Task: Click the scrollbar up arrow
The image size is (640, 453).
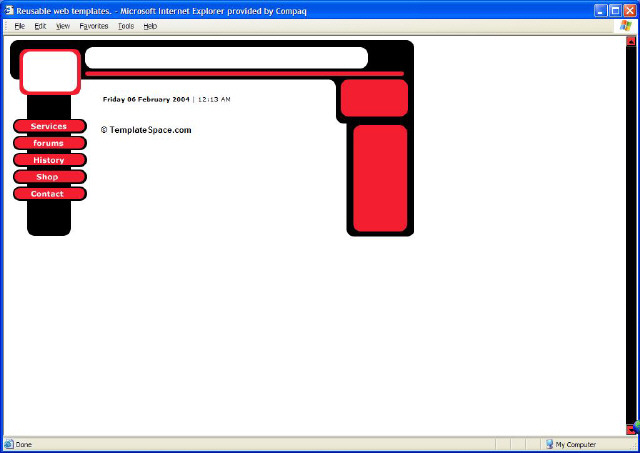Action: coord(631,42)
